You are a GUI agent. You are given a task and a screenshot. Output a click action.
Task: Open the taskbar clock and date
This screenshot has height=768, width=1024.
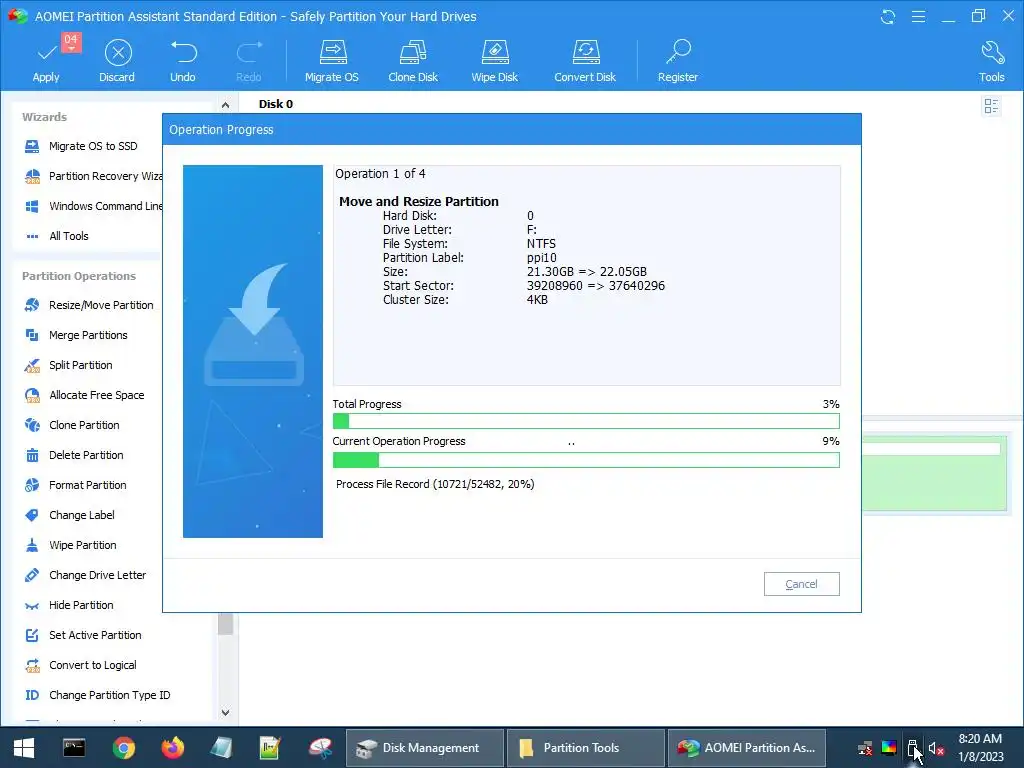coord(980,748)
